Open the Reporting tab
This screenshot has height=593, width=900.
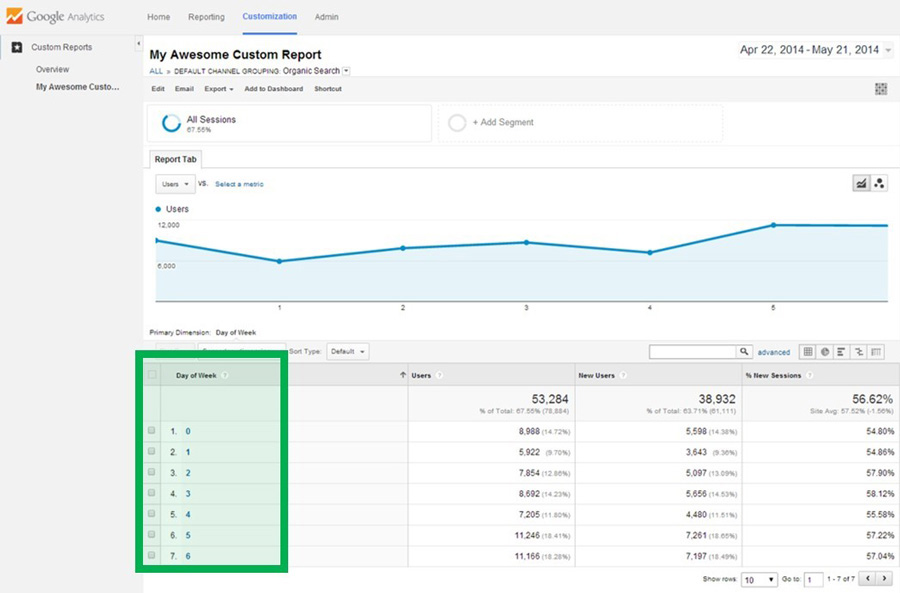click(x=205, y=17)
